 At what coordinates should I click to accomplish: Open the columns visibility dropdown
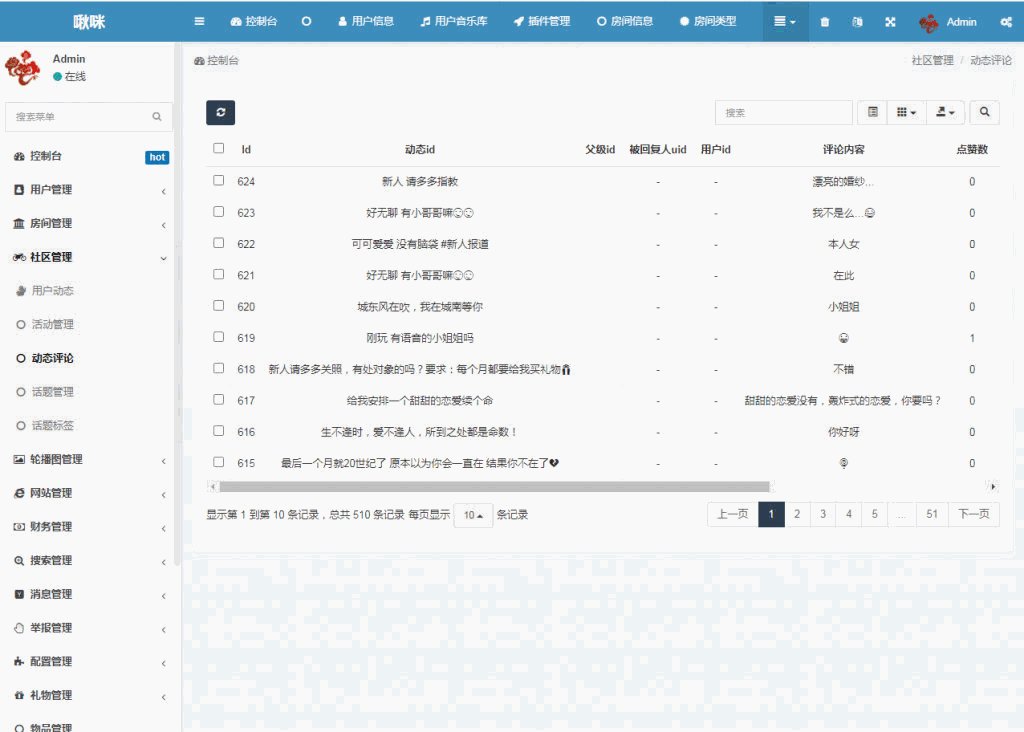click(906, 112)
